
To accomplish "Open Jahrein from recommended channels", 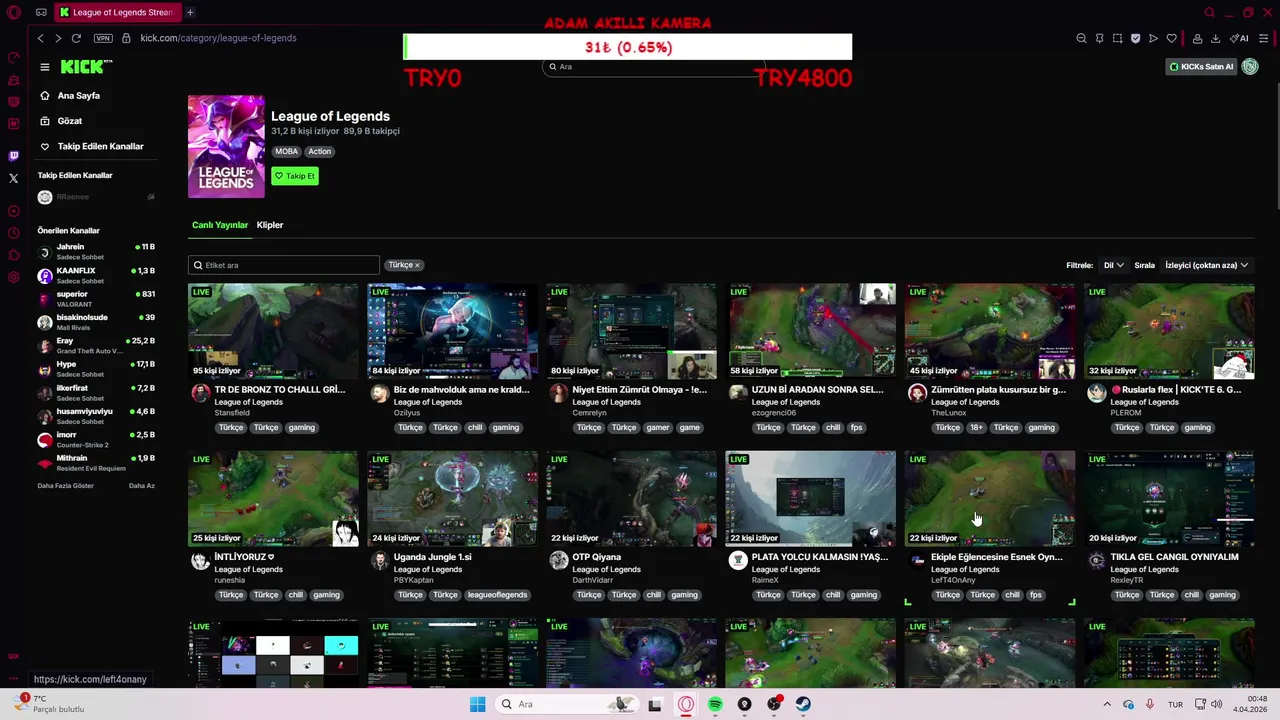I will pos(96,251).
